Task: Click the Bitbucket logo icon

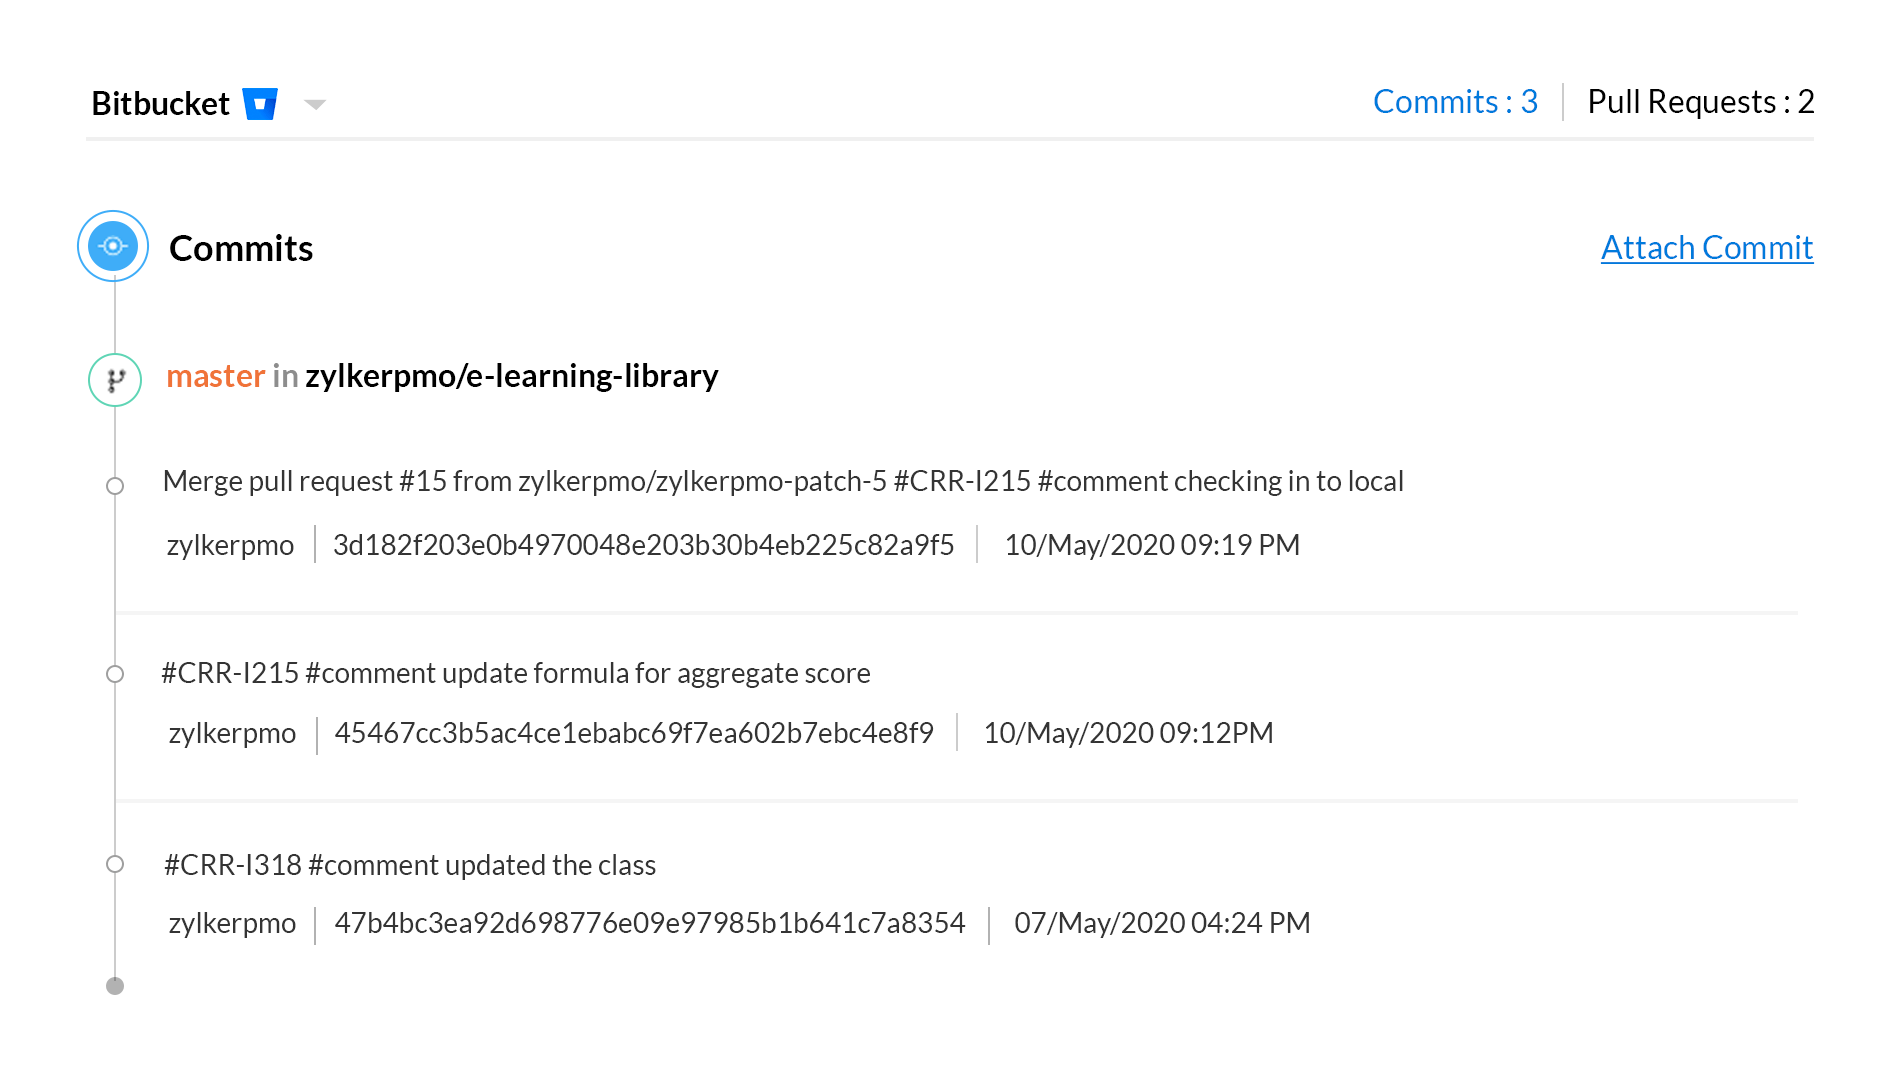Action: pyautogui.click(x=260, y=104)
